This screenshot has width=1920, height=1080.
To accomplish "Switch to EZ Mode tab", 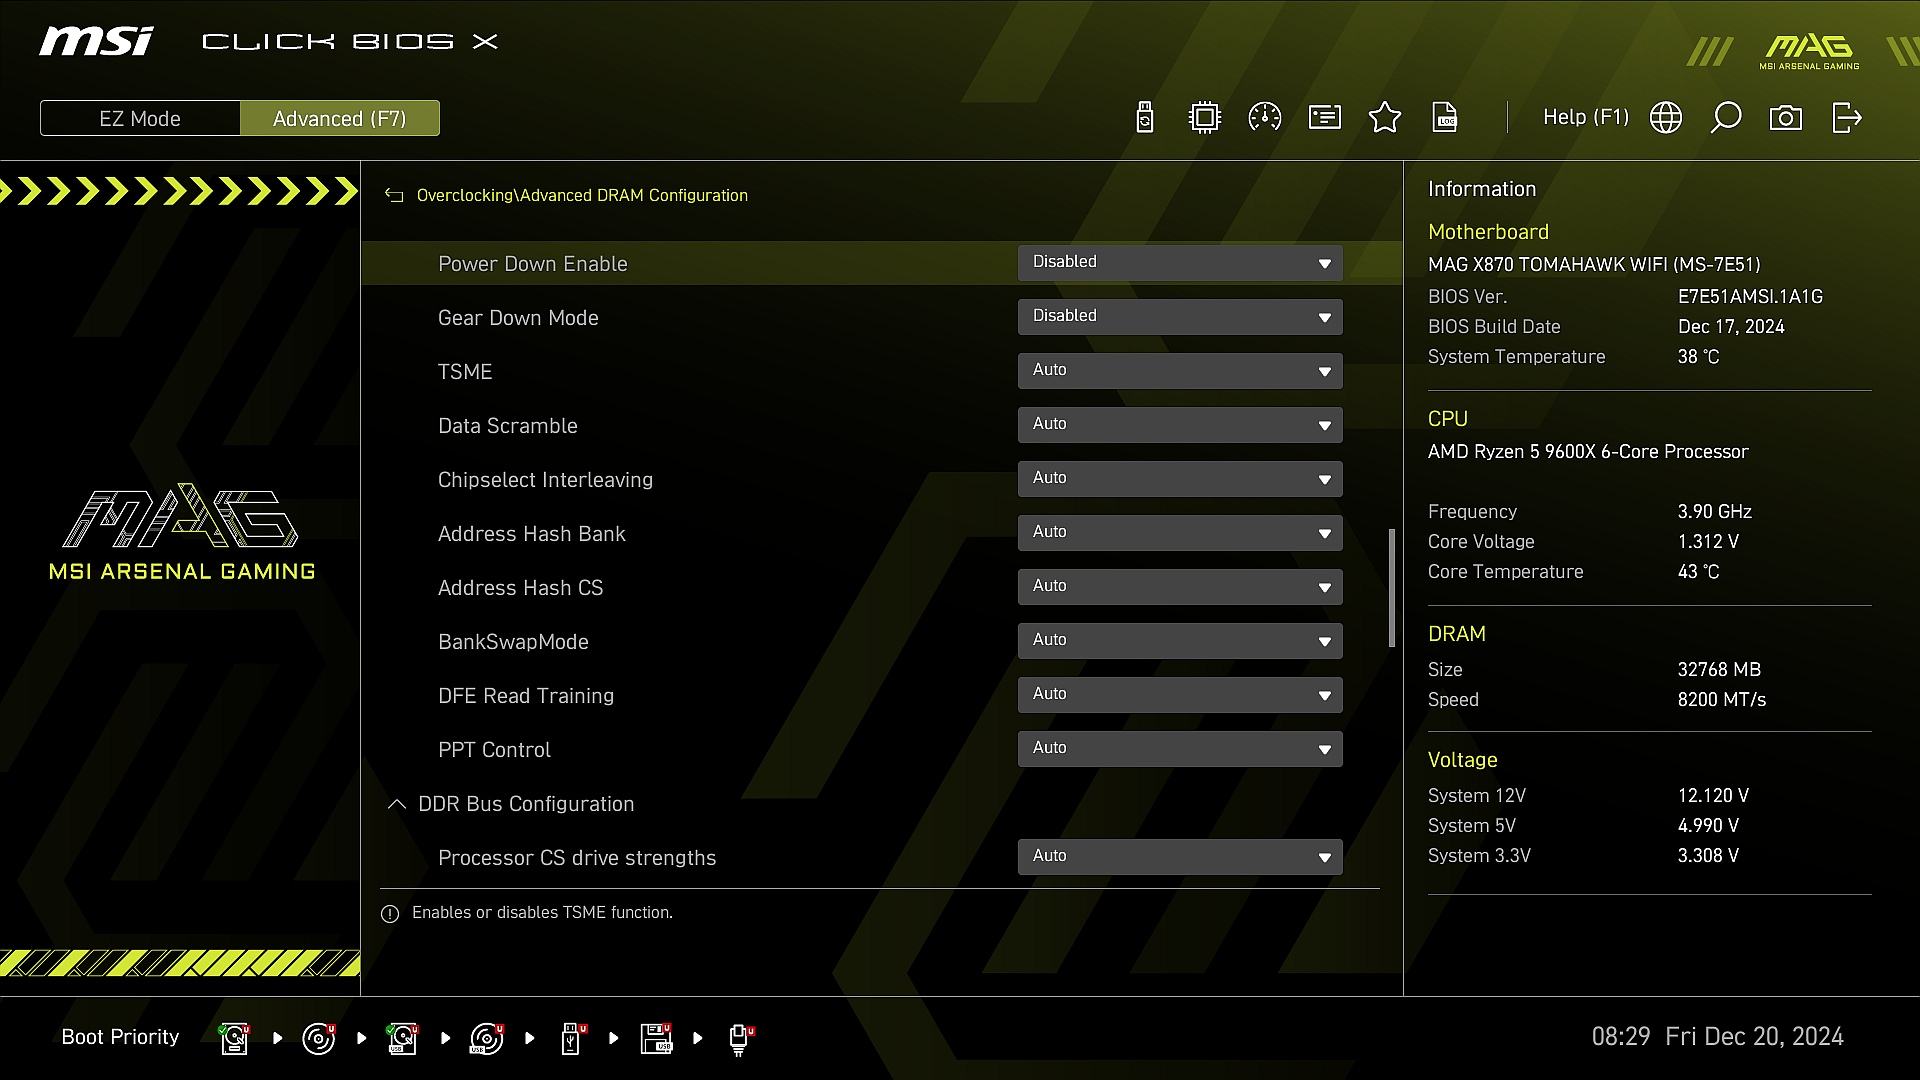I will (140, 118).
